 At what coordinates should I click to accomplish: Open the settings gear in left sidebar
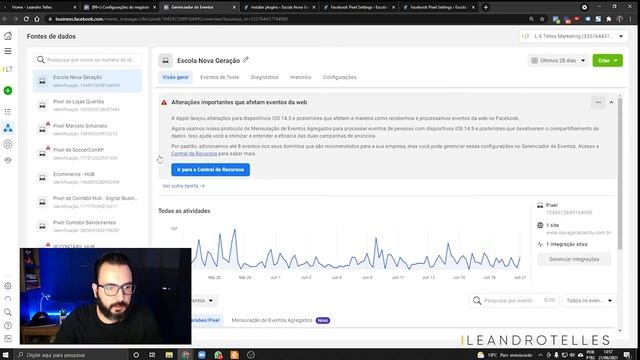(8, 286)
